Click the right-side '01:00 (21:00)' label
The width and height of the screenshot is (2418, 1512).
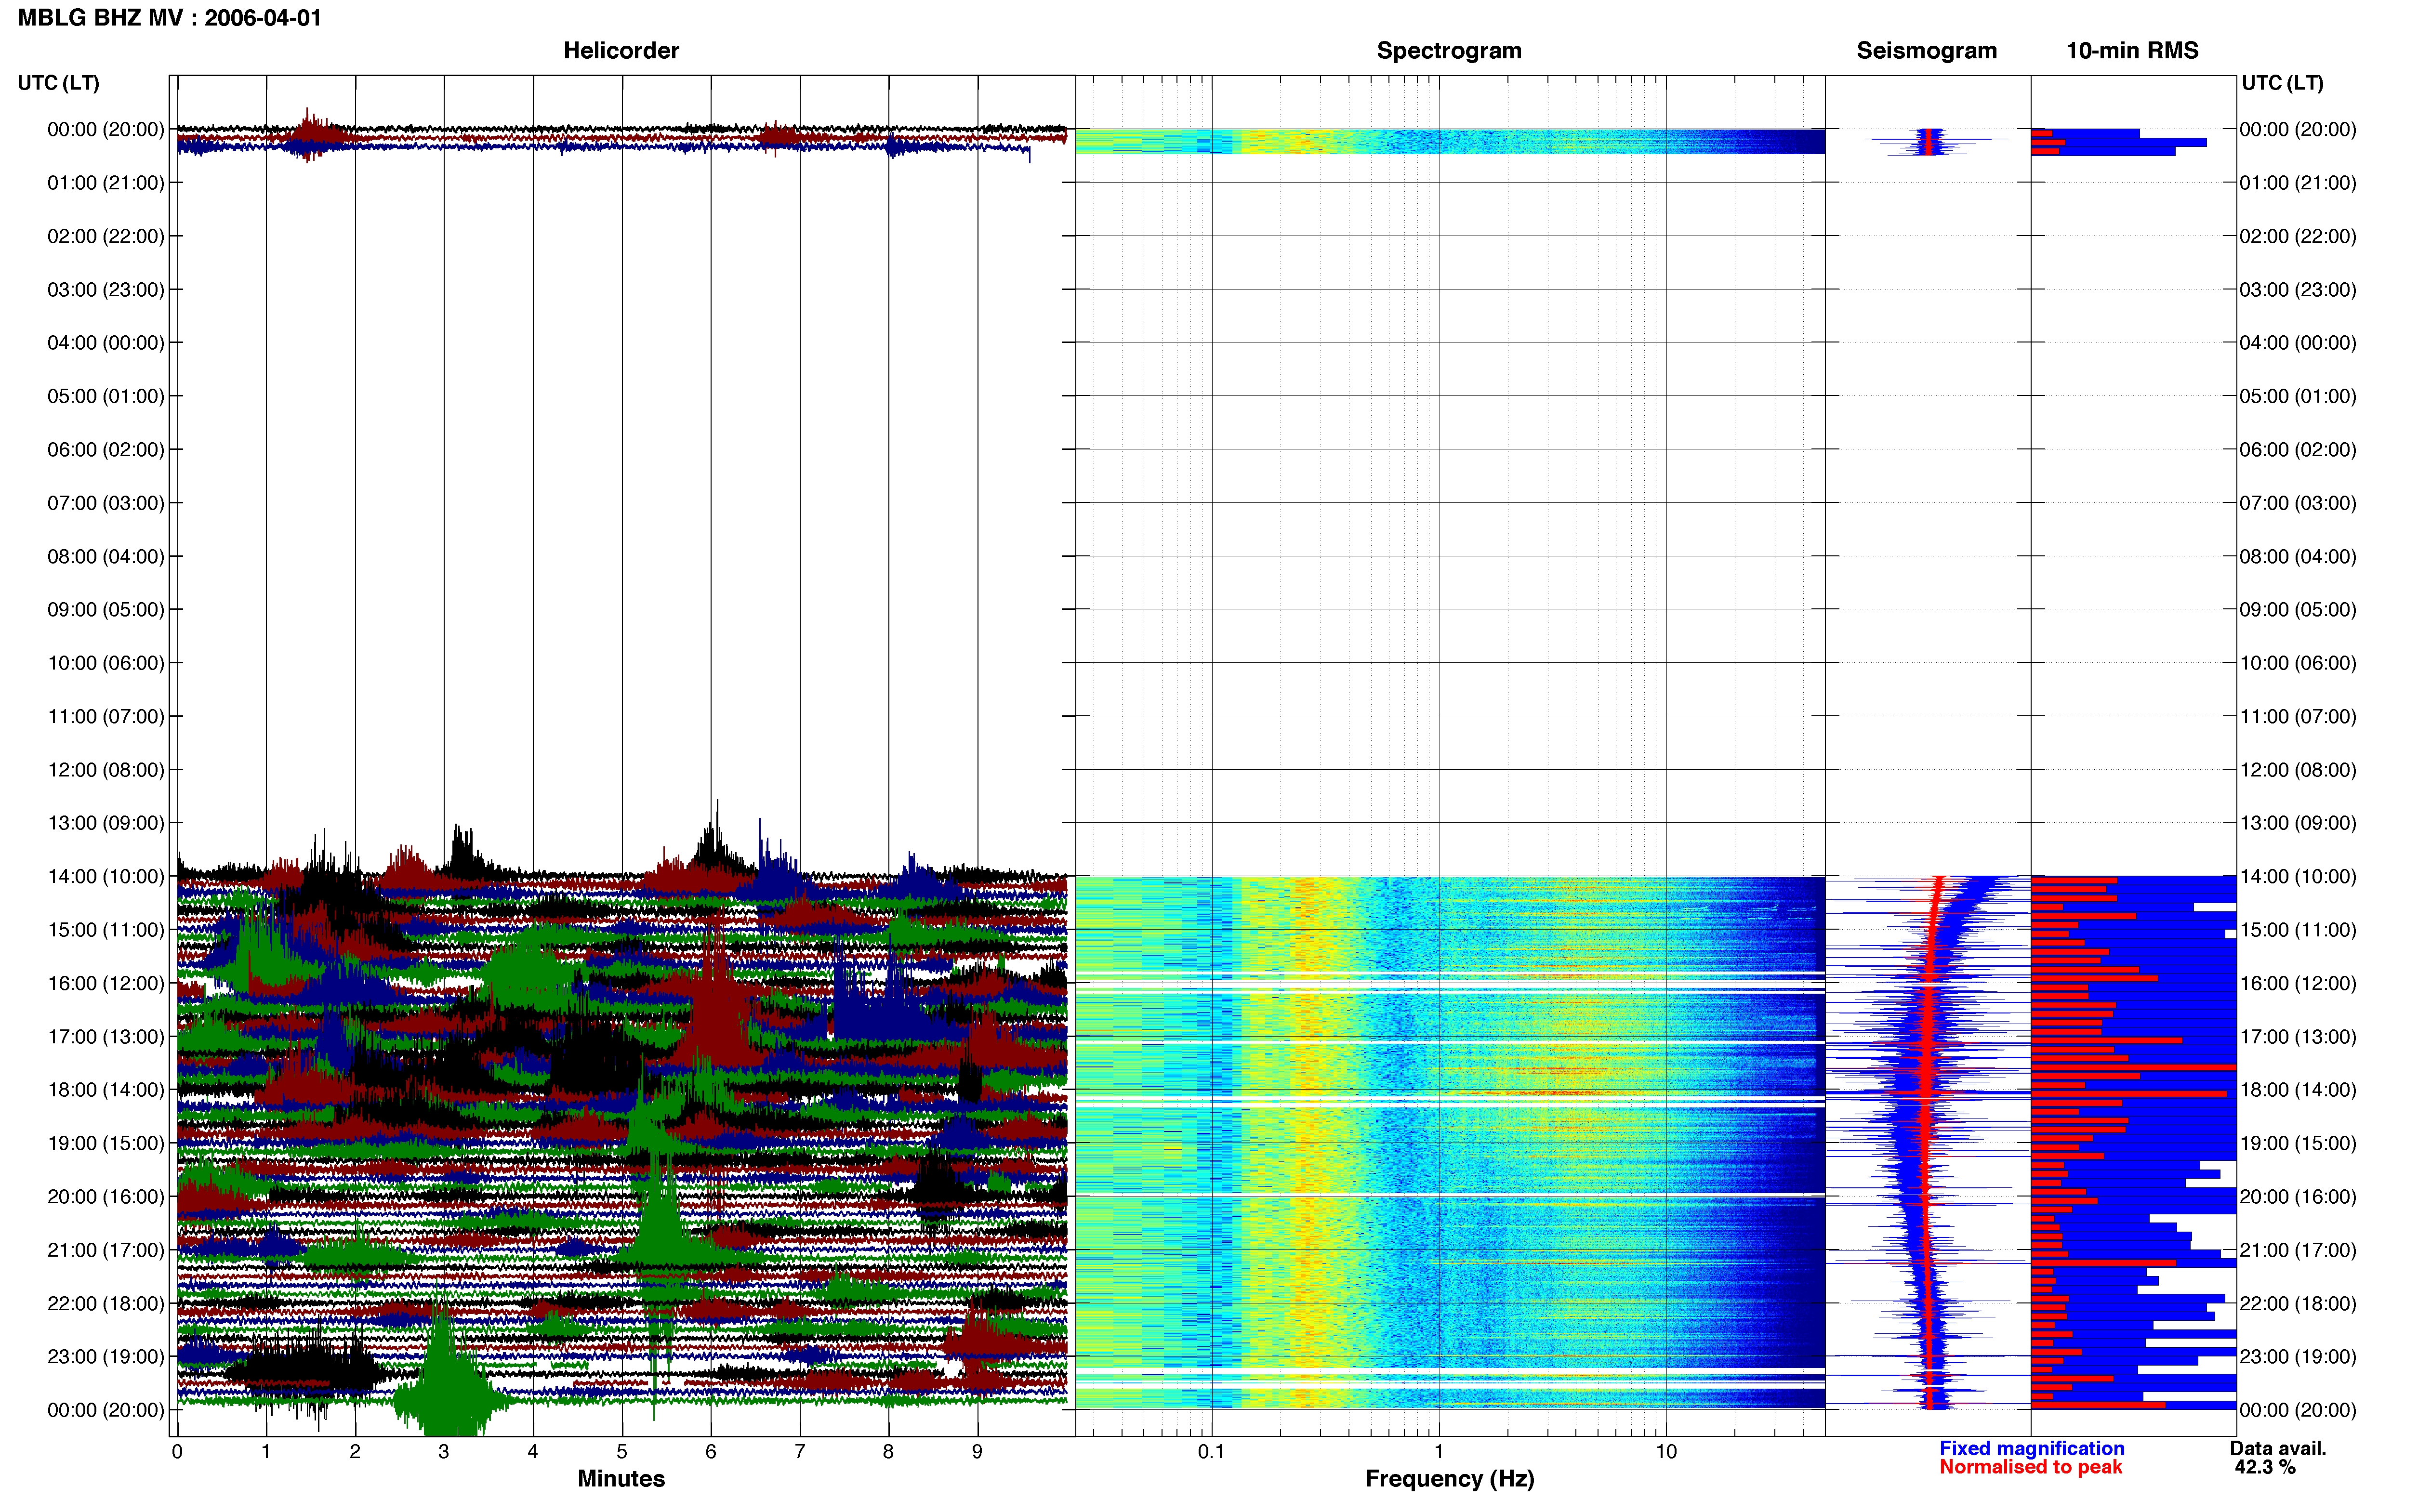[x=2298, y=183]
